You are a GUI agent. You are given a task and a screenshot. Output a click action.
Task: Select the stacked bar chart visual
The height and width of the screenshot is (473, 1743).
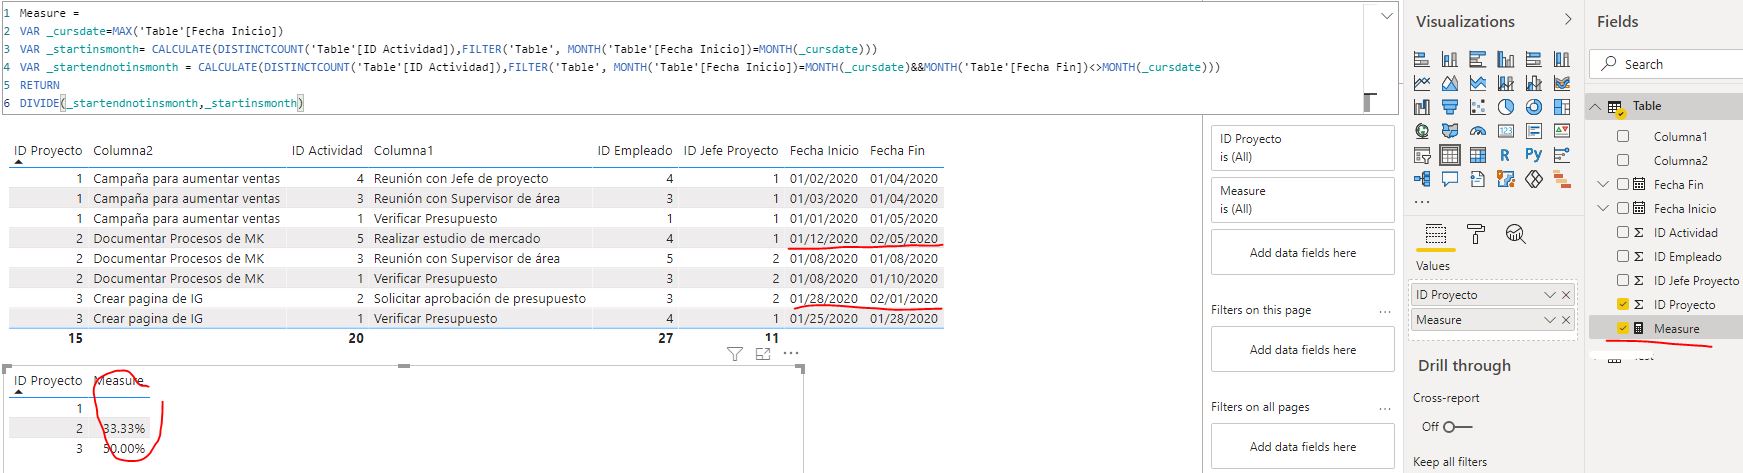coord(1422,59)
